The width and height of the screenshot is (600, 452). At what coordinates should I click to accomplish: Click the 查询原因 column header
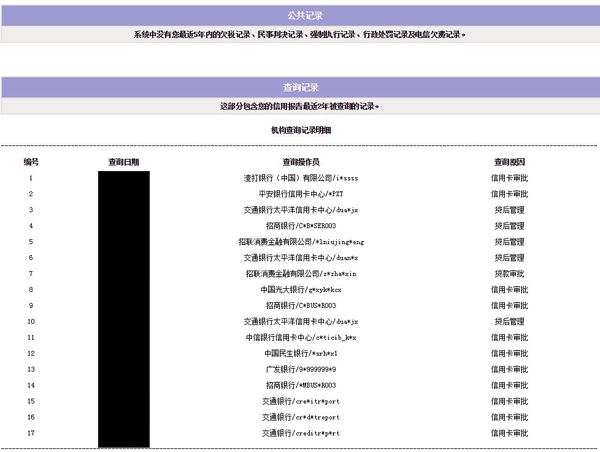point(509,162)
